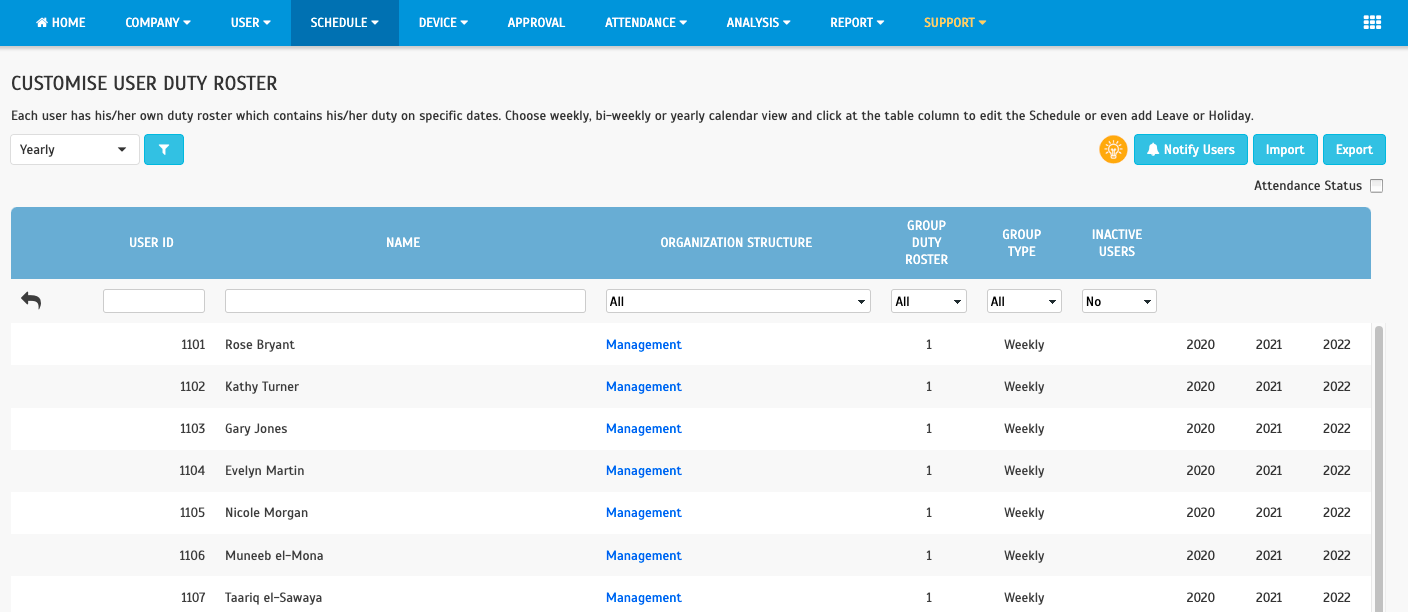Open Group Duty Roster filter dropdown
The height and width of the screenshot is (612, 1408).
[x=929, y=301]
